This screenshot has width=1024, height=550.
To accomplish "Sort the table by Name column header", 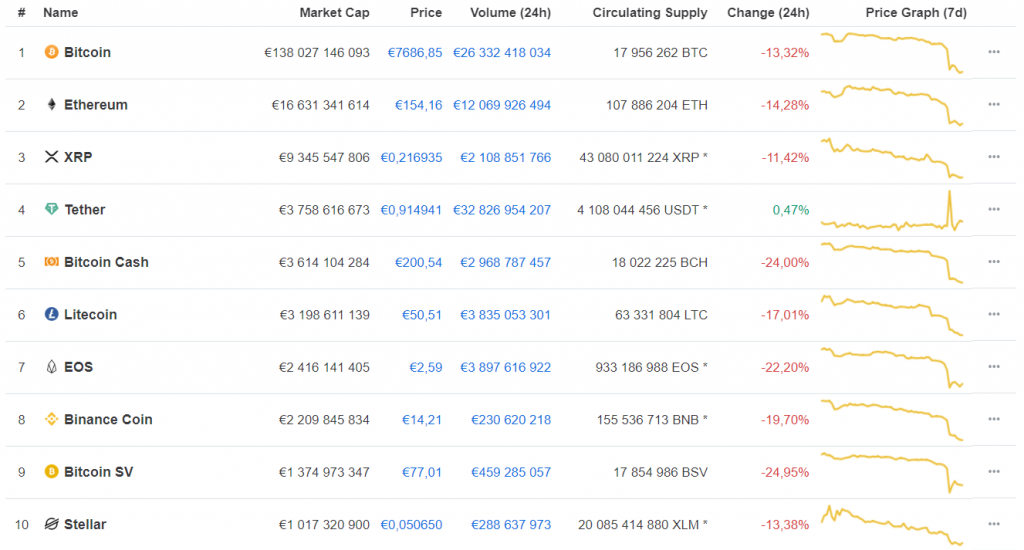I will (60, 12).
